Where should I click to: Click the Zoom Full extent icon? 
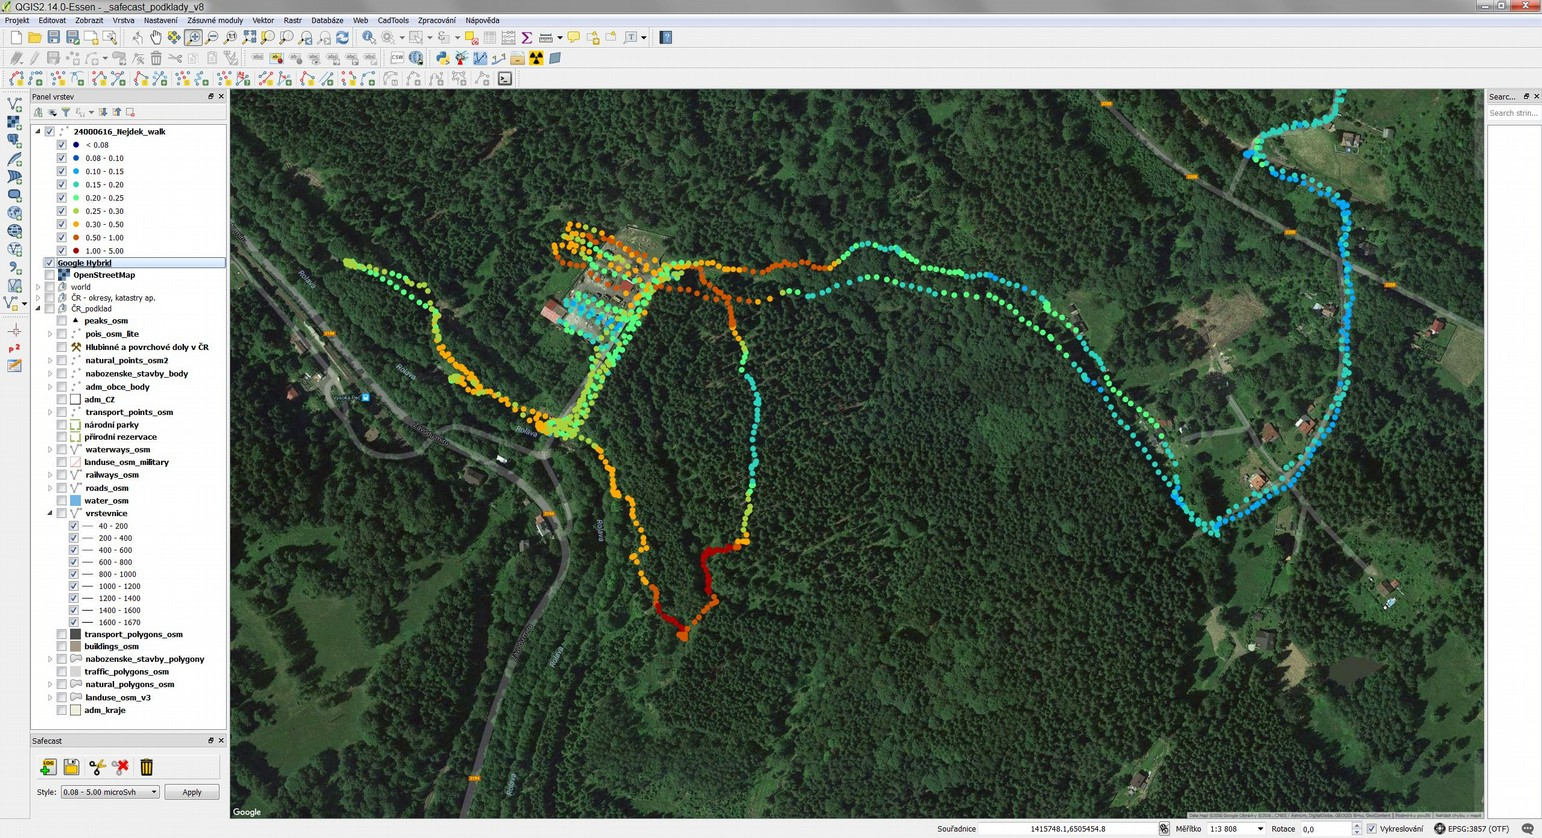click(x=249, y=37)
